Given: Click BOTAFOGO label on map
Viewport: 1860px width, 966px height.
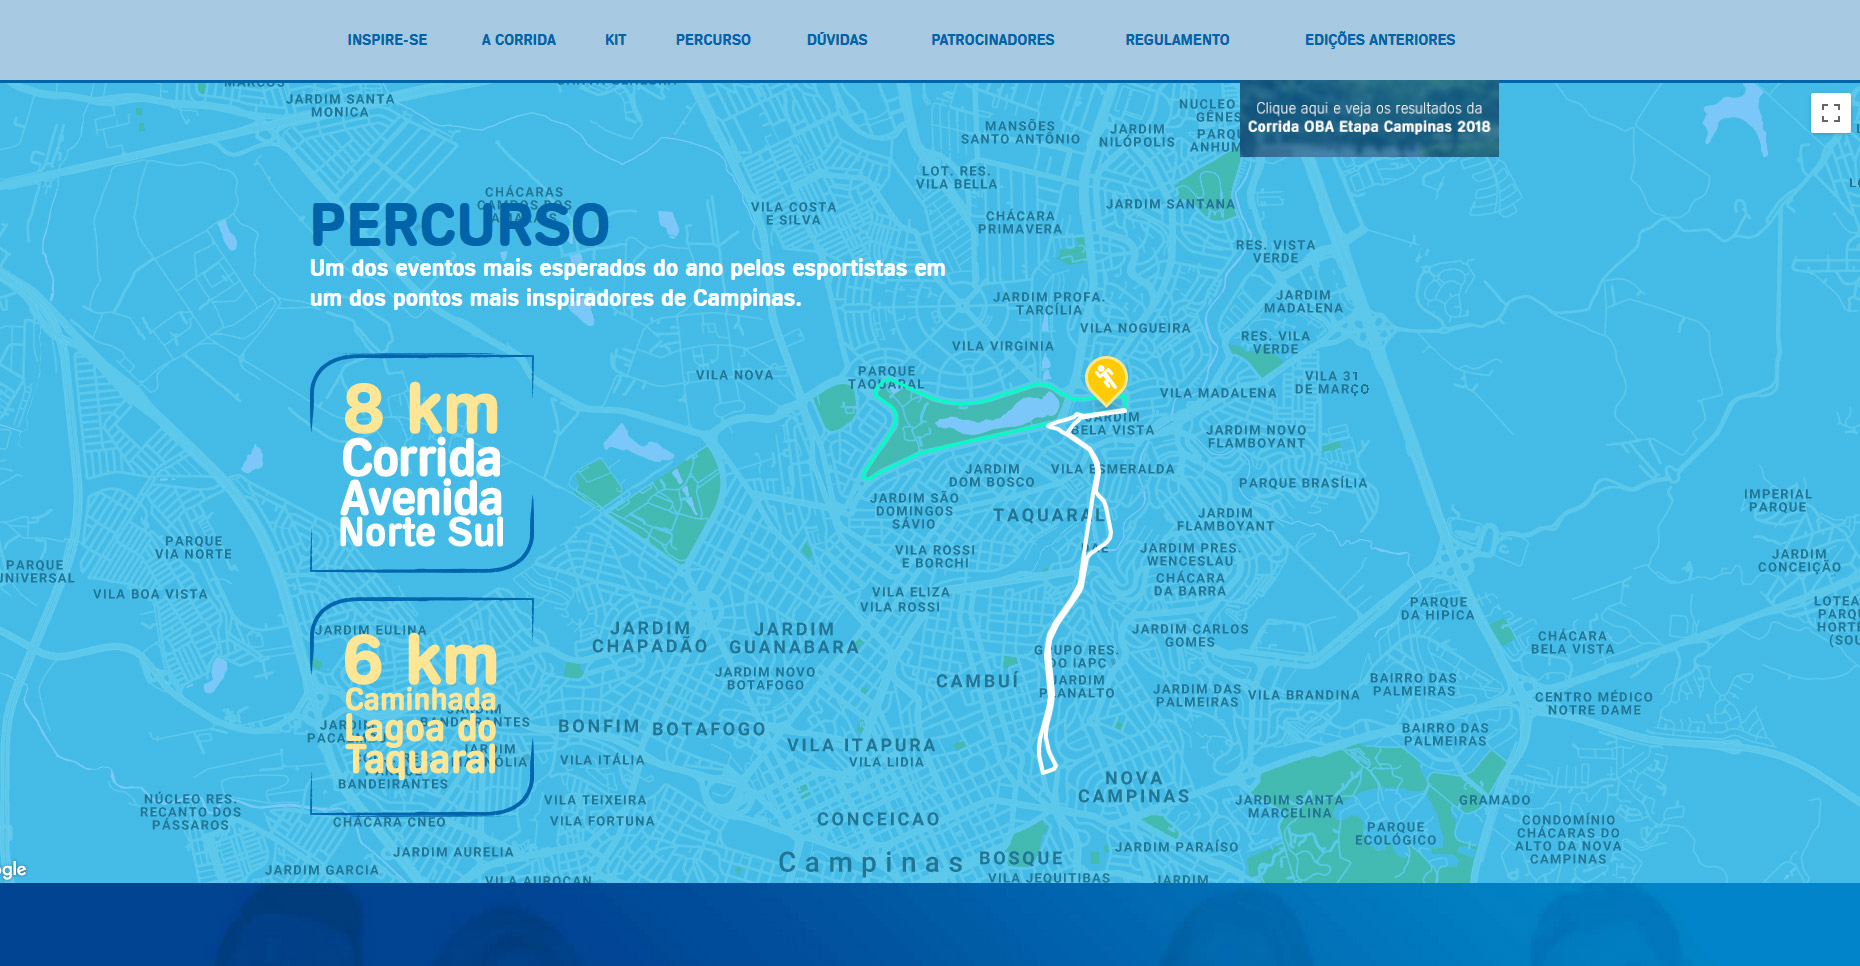Looking at the screenshot, I should [x=709, y=729].
